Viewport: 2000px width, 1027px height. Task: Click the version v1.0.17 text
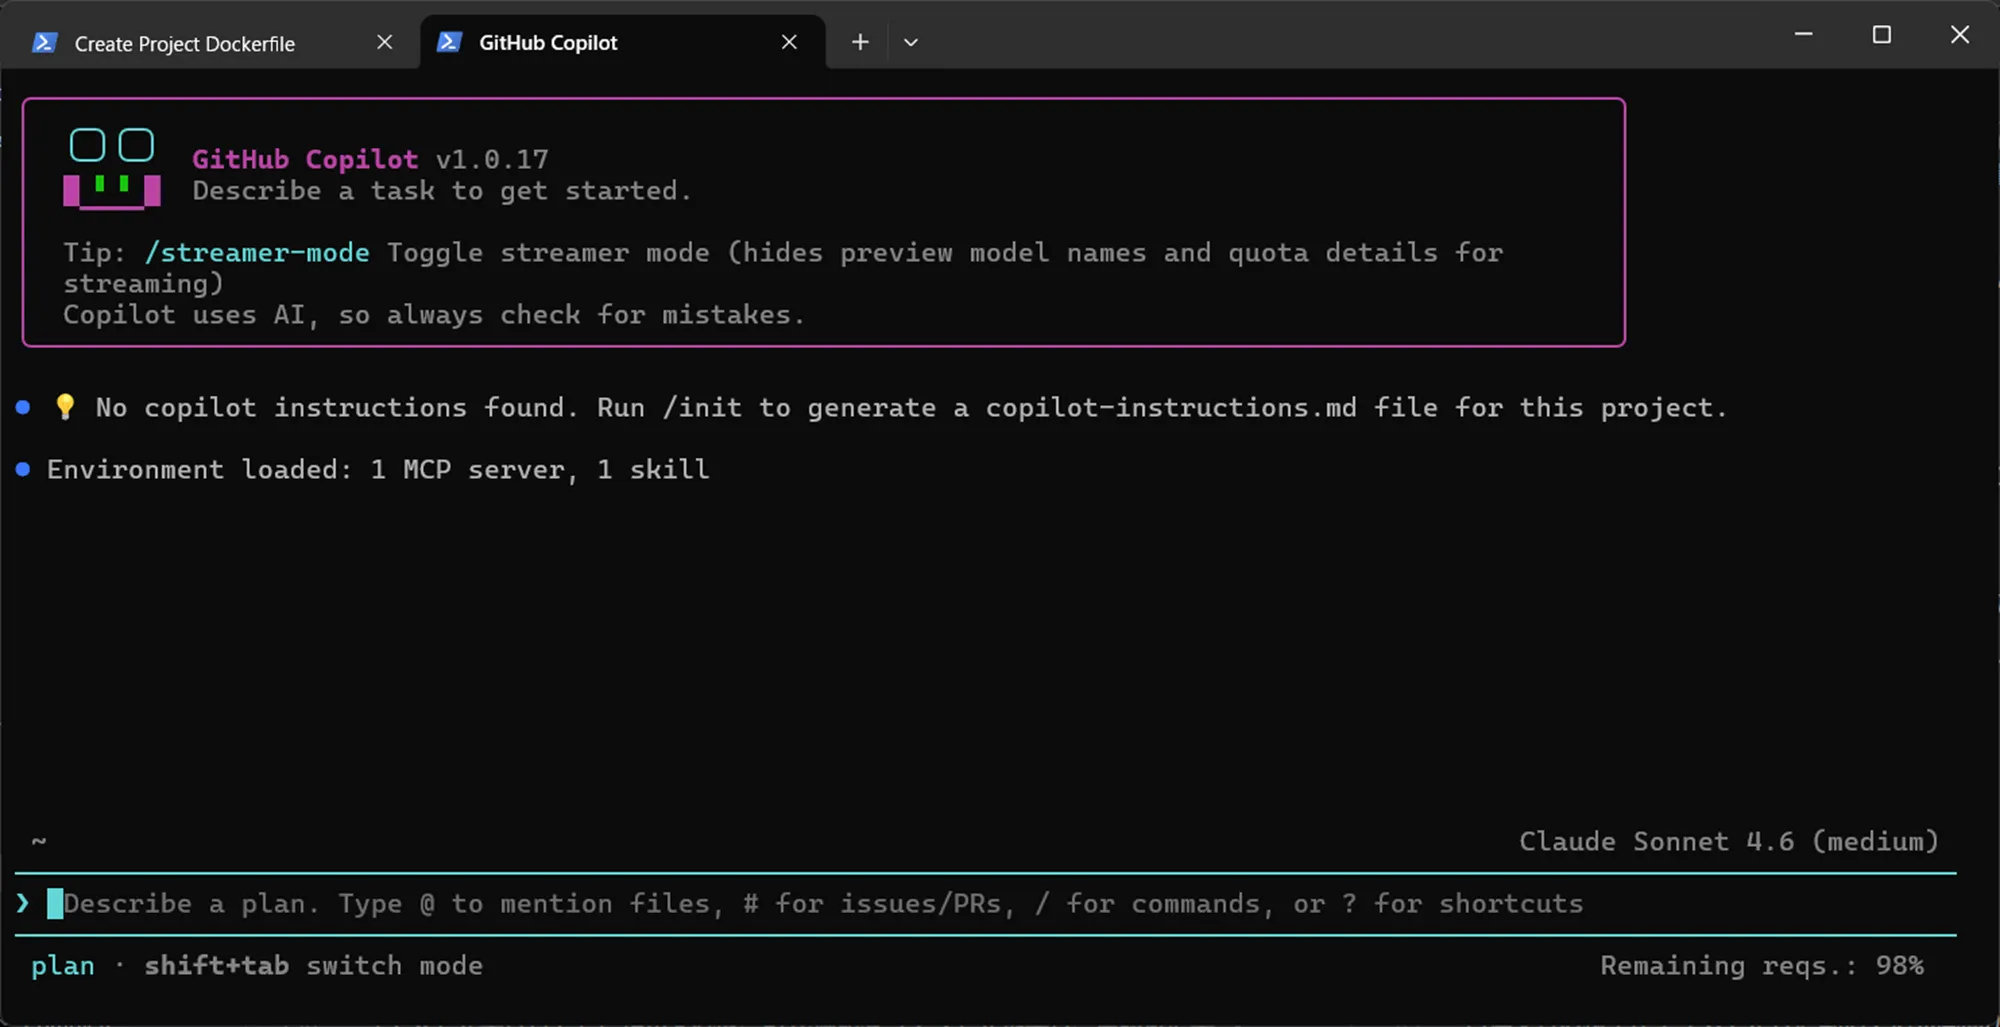click(x=492, y=159)
